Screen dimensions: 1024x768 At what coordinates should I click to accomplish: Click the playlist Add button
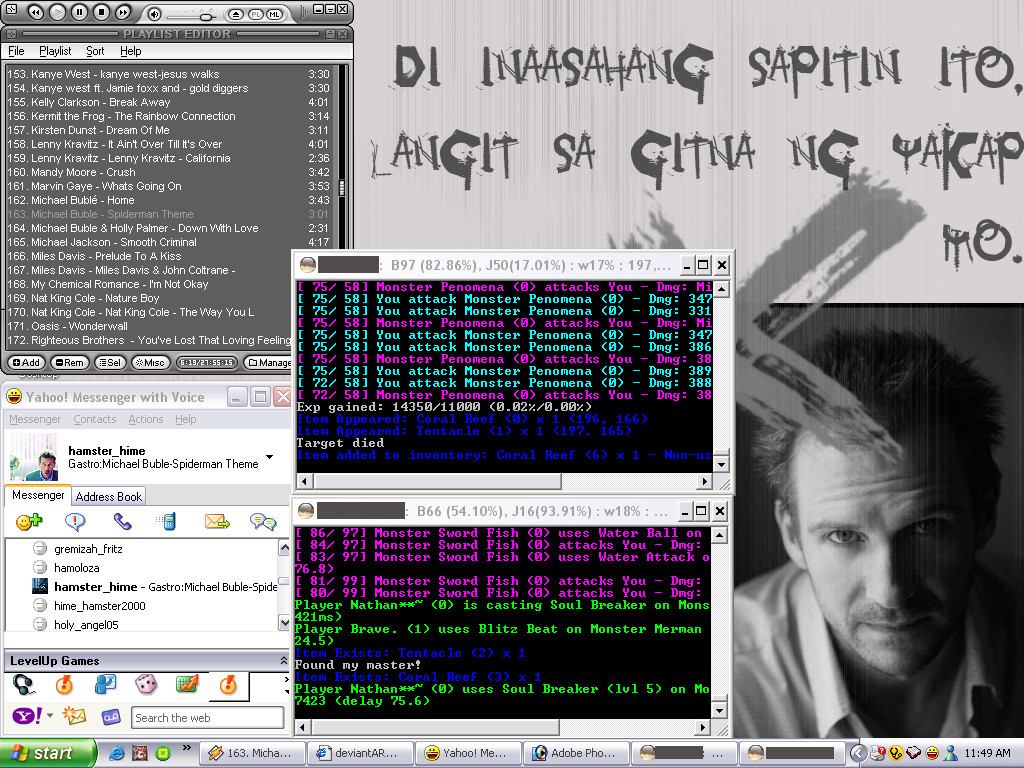[x=26, y=362]
